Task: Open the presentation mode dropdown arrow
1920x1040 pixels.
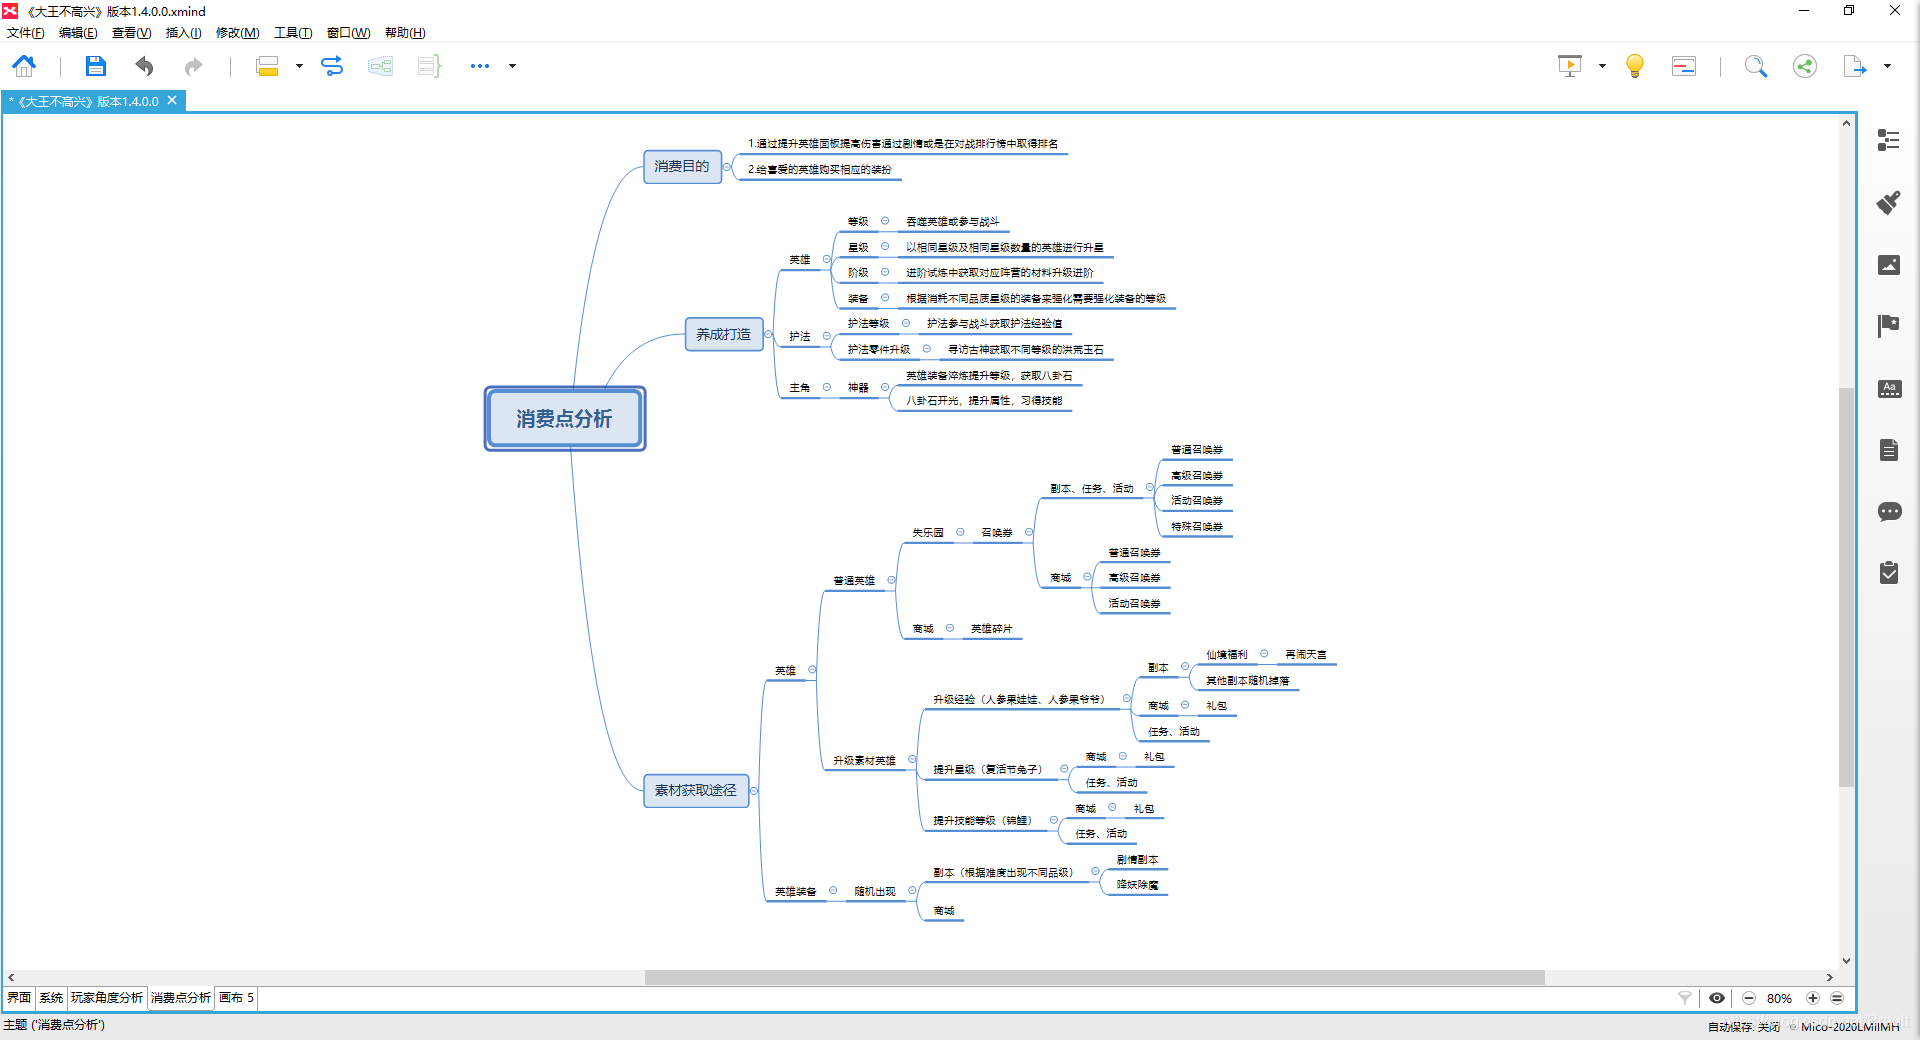Action: pos(1602,66)
